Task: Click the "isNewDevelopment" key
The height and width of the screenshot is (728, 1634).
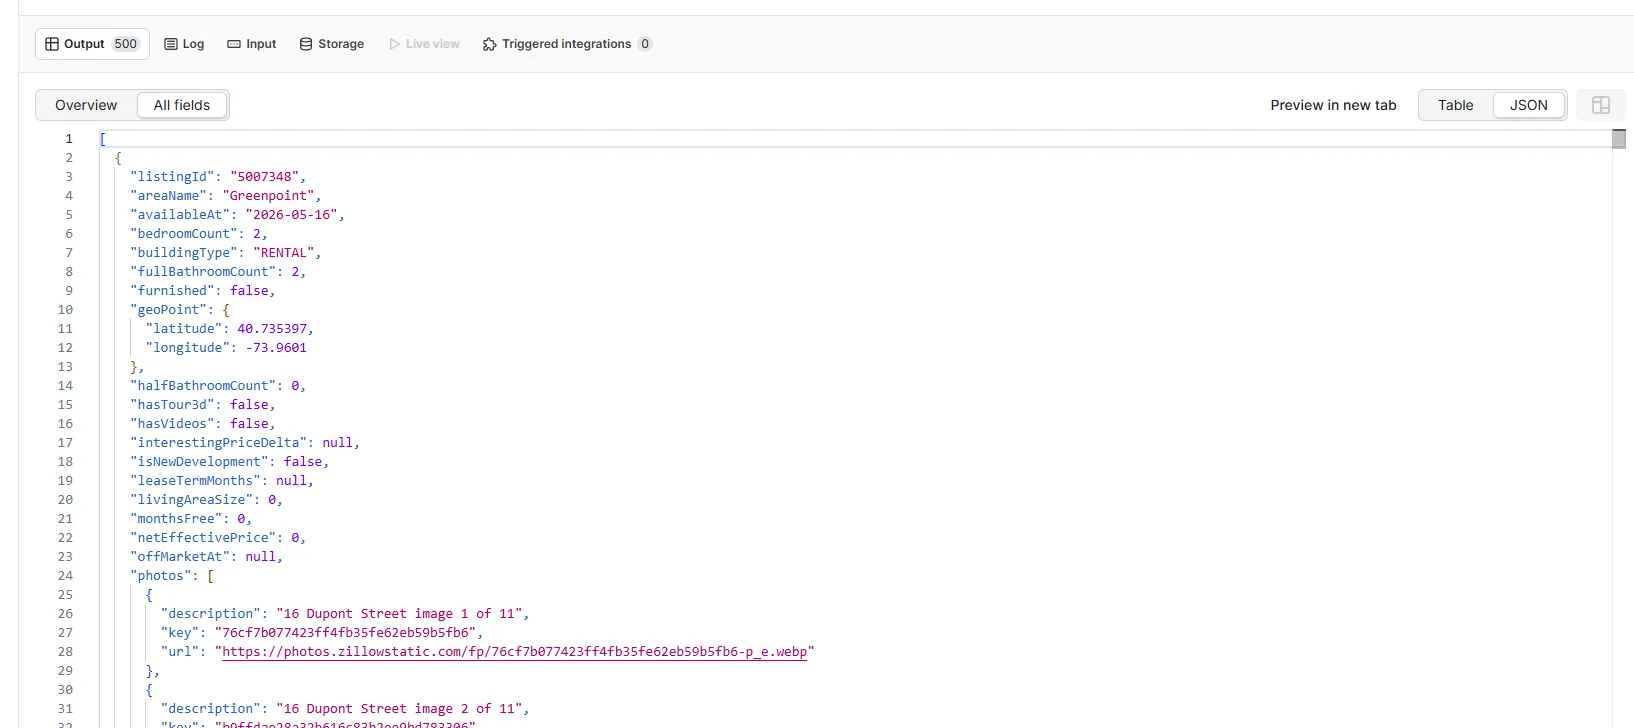Action: tap(199, 462)
